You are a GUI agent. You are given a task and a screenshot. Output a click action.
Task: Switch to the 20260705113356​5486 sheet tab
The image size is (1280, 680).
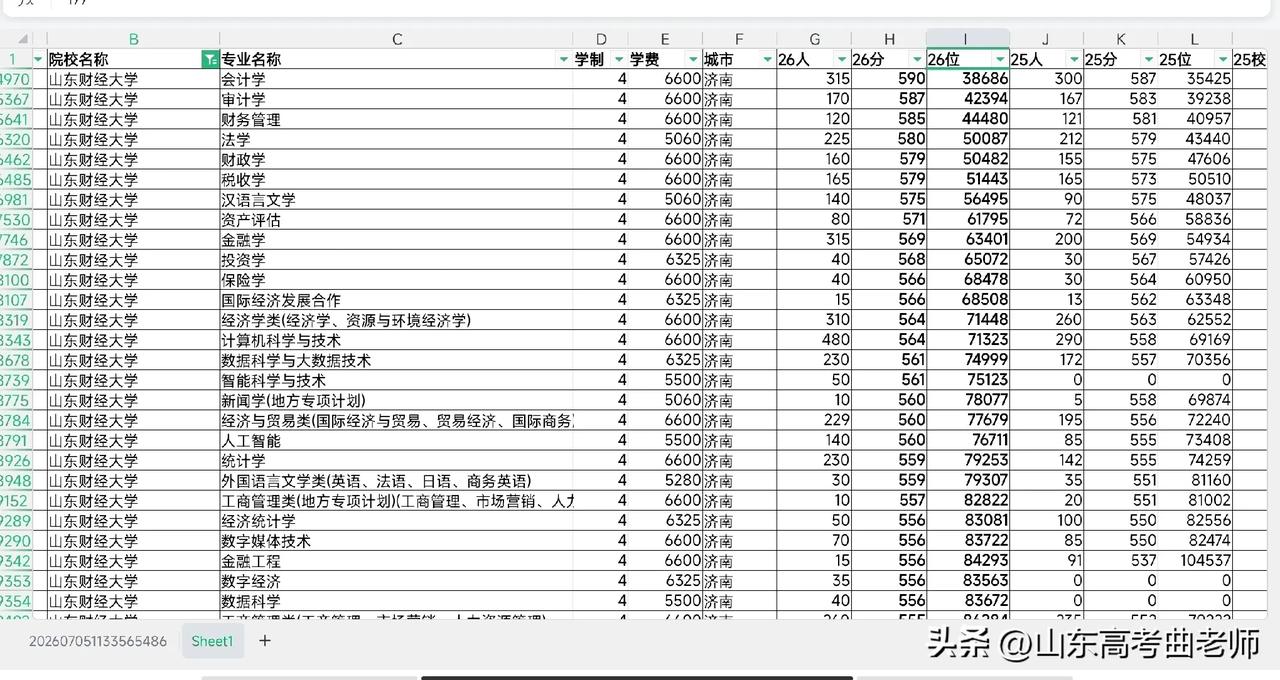[98, 641]
